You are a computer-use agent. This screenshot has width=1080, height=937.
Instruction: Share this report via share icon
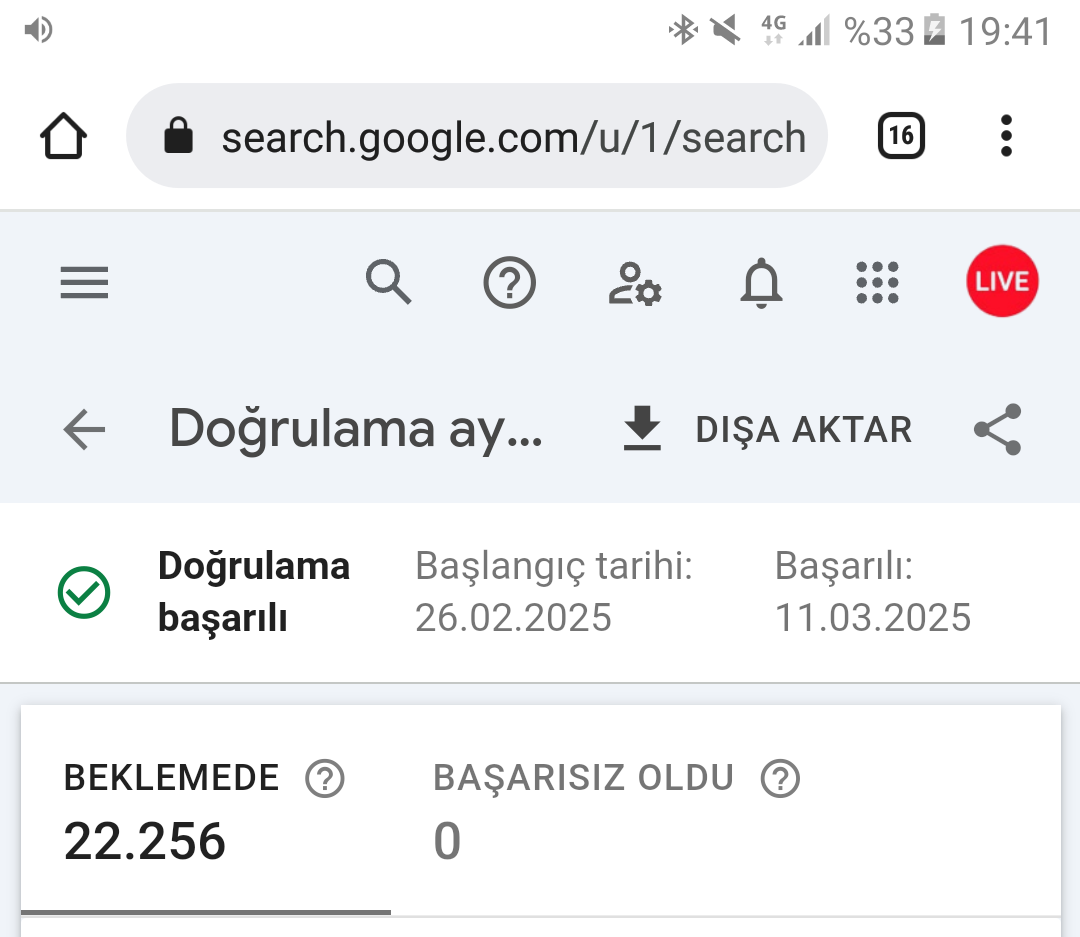[997, 429]
